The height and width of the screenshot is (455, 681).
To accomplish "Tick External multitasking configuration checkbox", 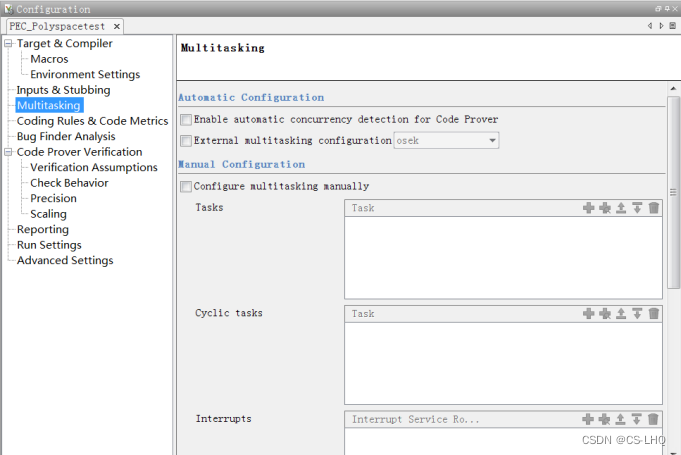I will (x=186, y=141).
